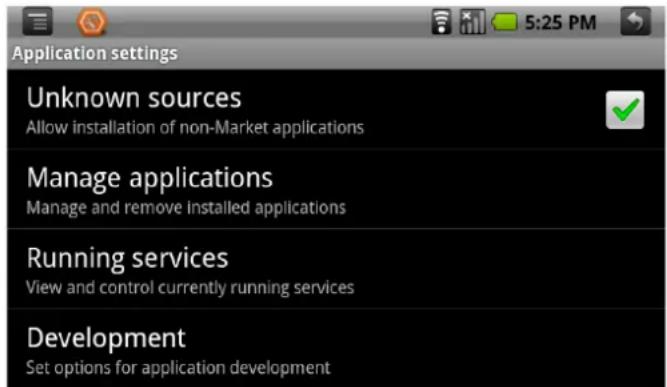The width and height of the screenshot is (667, 387).
Task: Toggle the Unknown sources checkbox
Action: (625, 110)
